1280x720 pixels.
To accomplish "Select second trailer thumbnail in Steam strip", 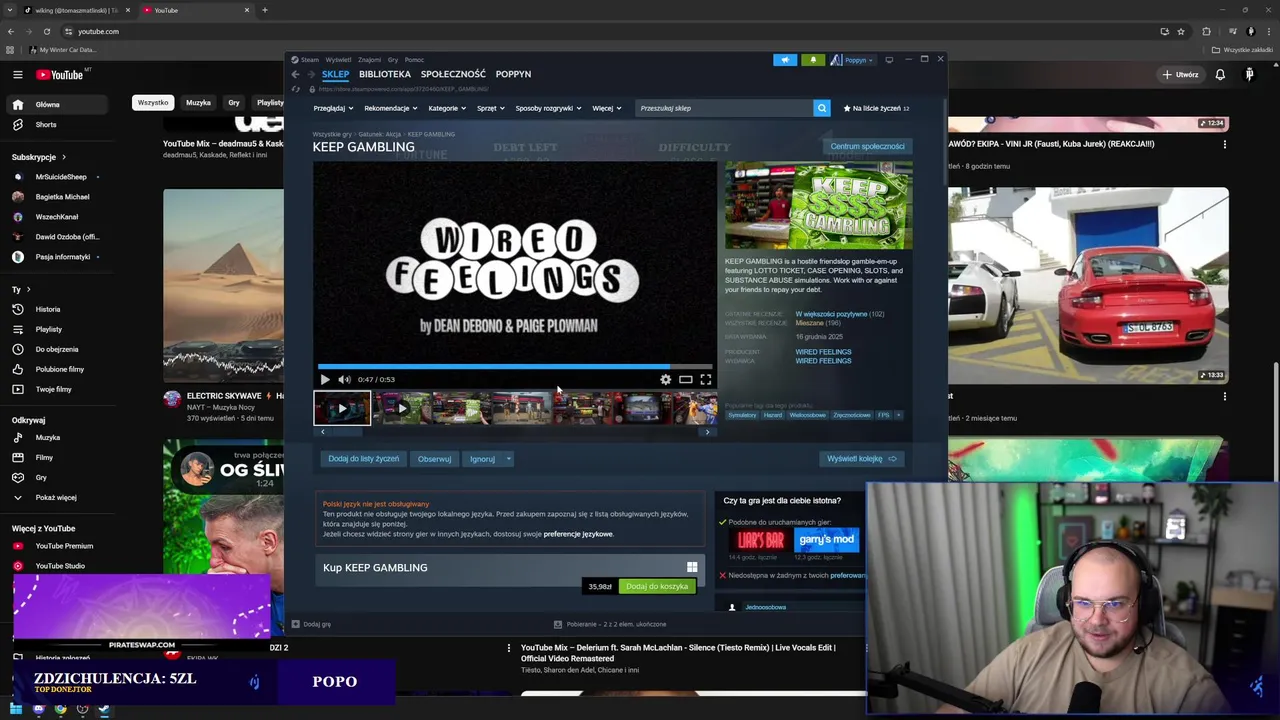I will pos(402,408).
